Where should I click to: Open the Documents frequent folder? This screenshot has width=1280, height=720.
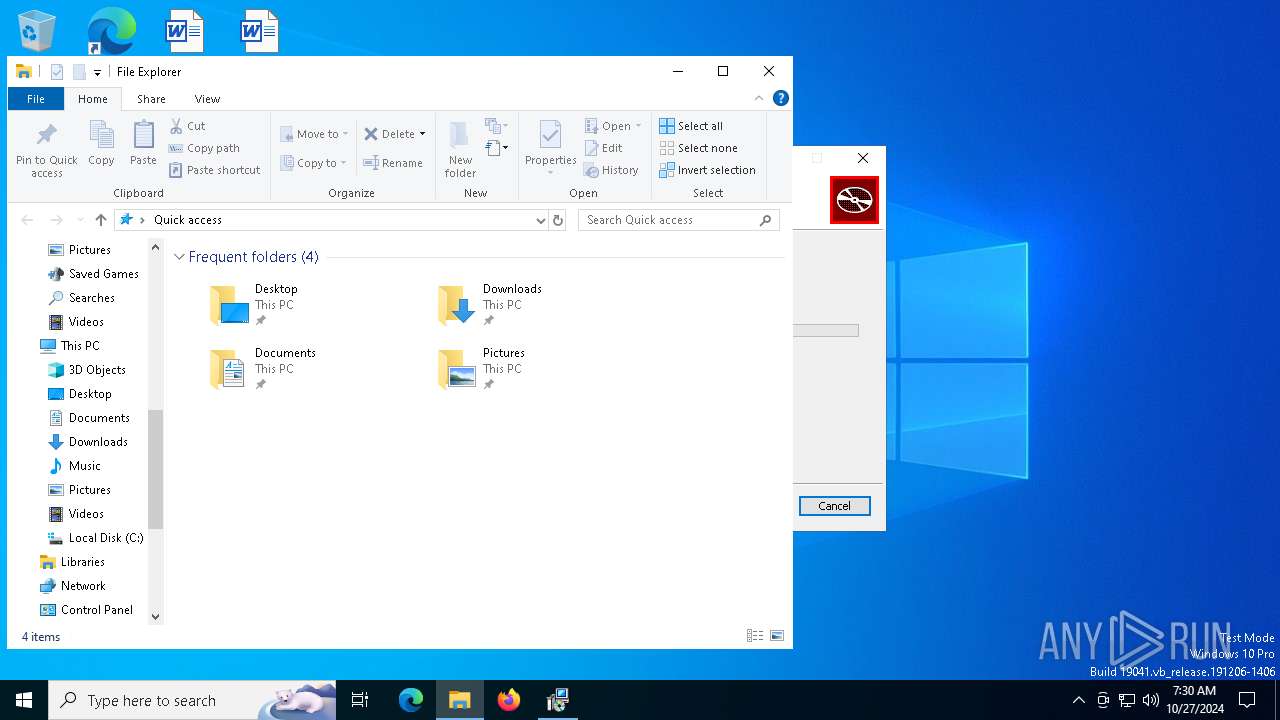[x=262, y=369]
